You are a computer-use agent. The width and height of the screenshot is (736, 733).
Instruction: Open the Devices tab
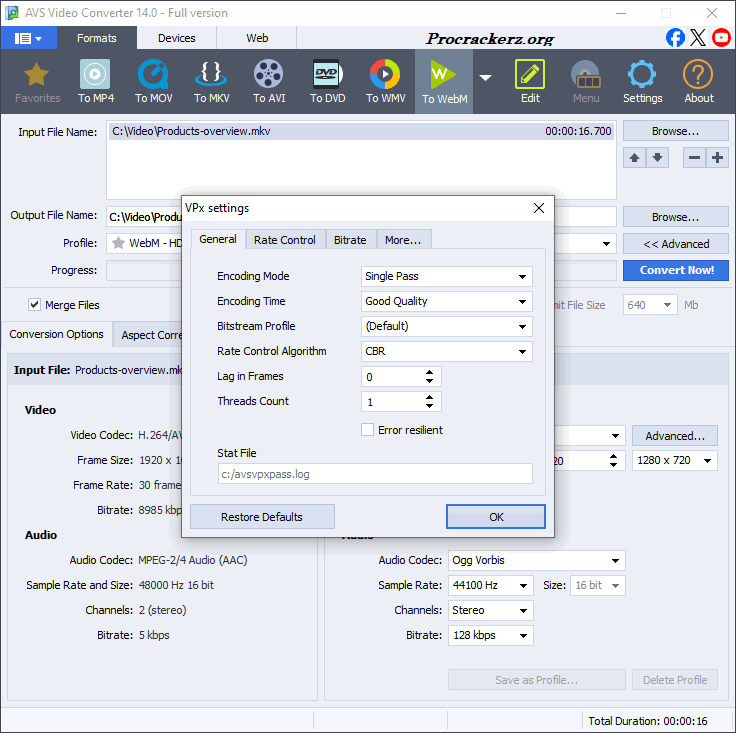coord(177,38)
